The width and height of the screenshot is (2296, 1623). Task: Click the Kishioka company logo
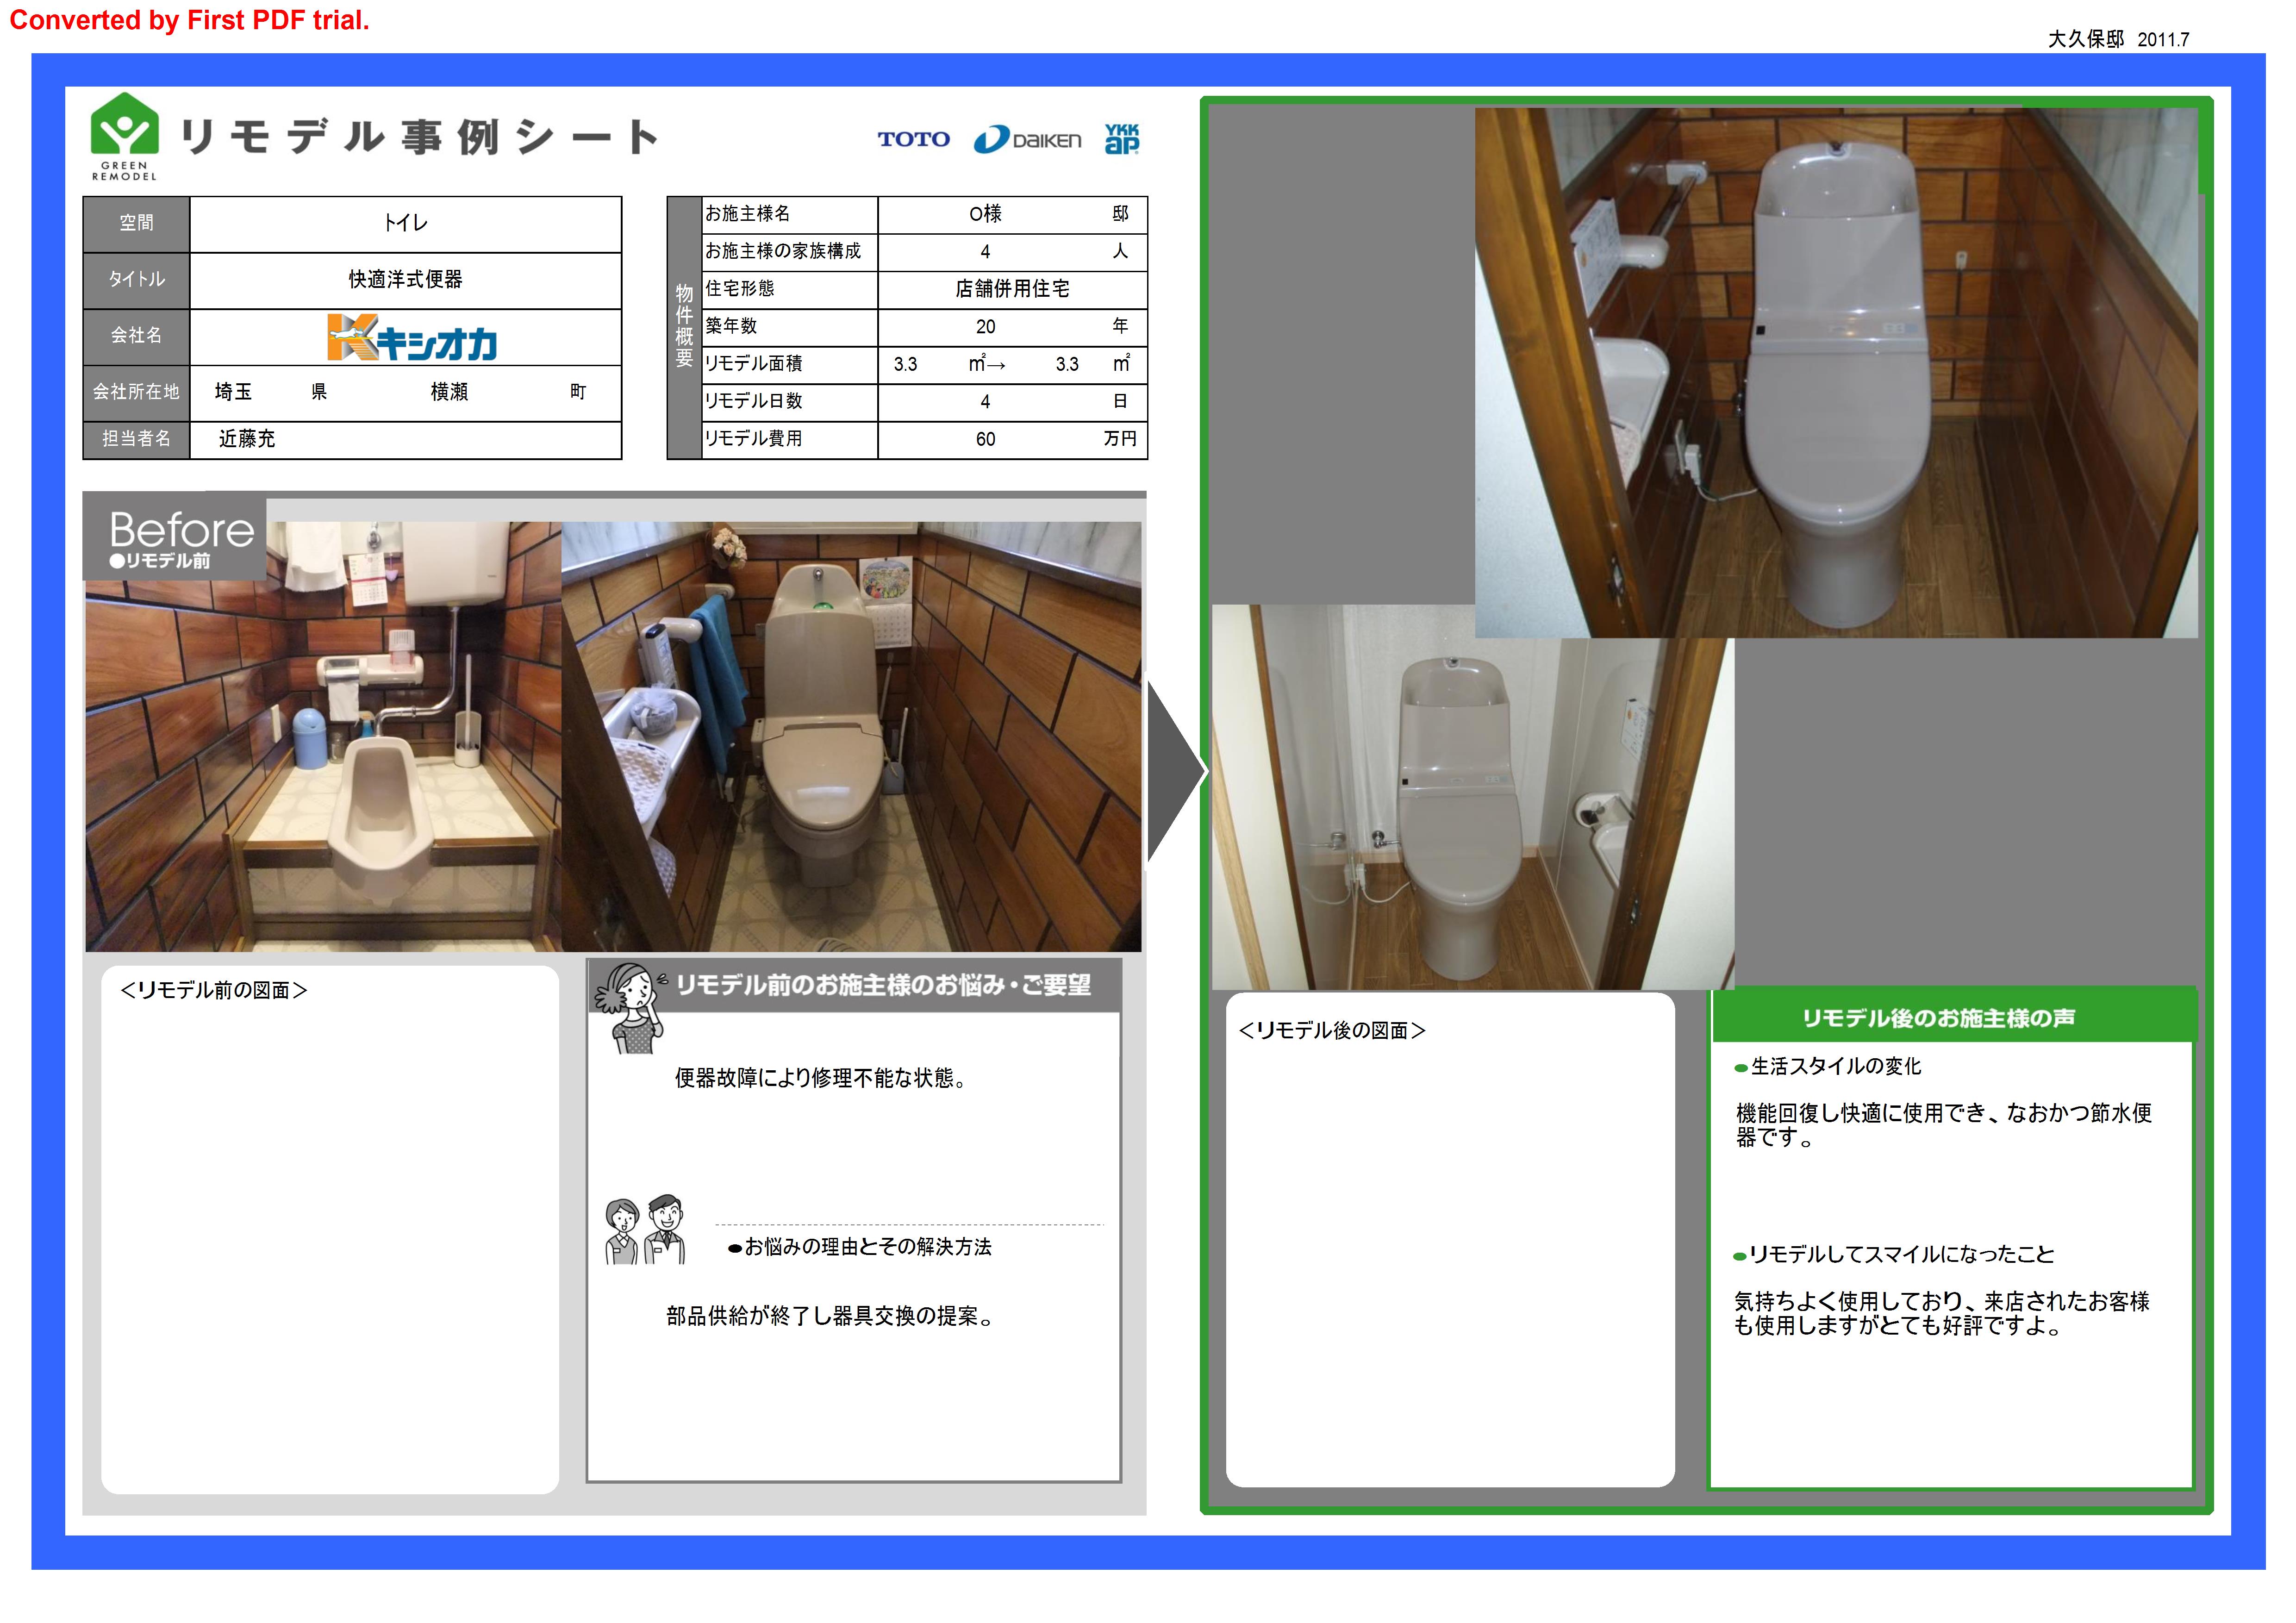(x=411, y=337)
